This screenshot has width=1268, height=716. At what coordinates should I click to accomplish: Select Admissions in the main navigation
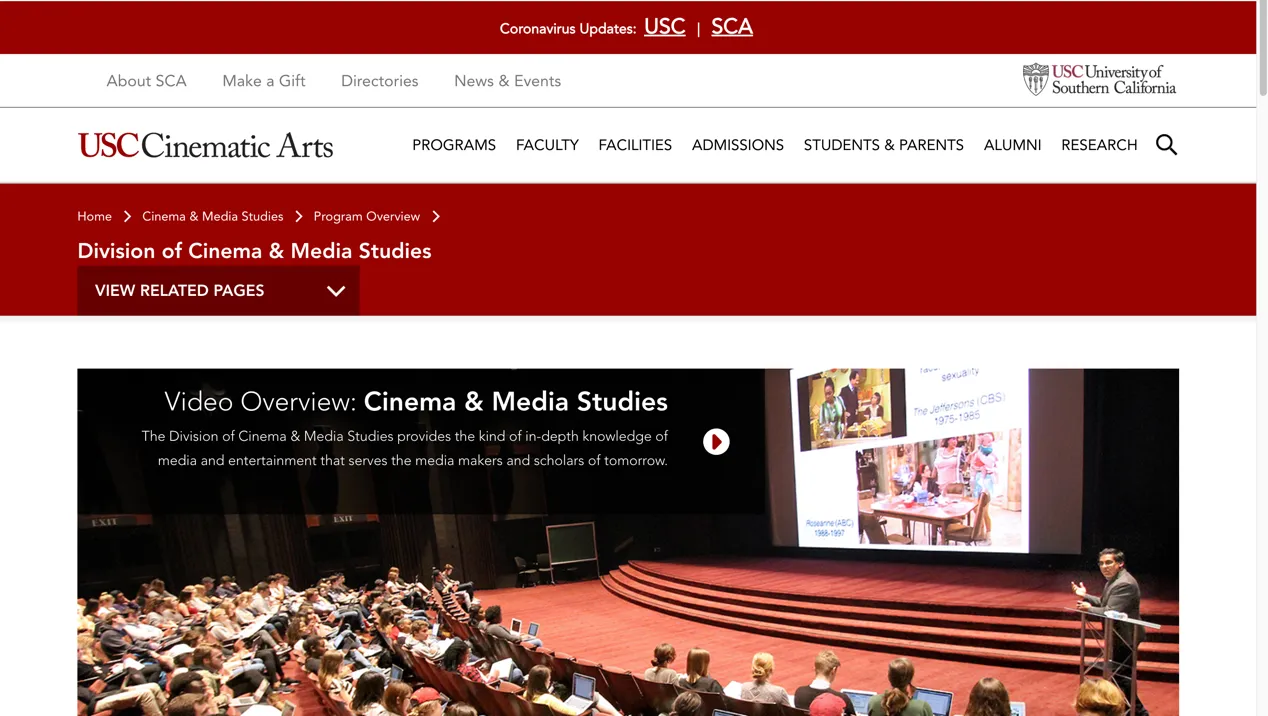point(738,145)
